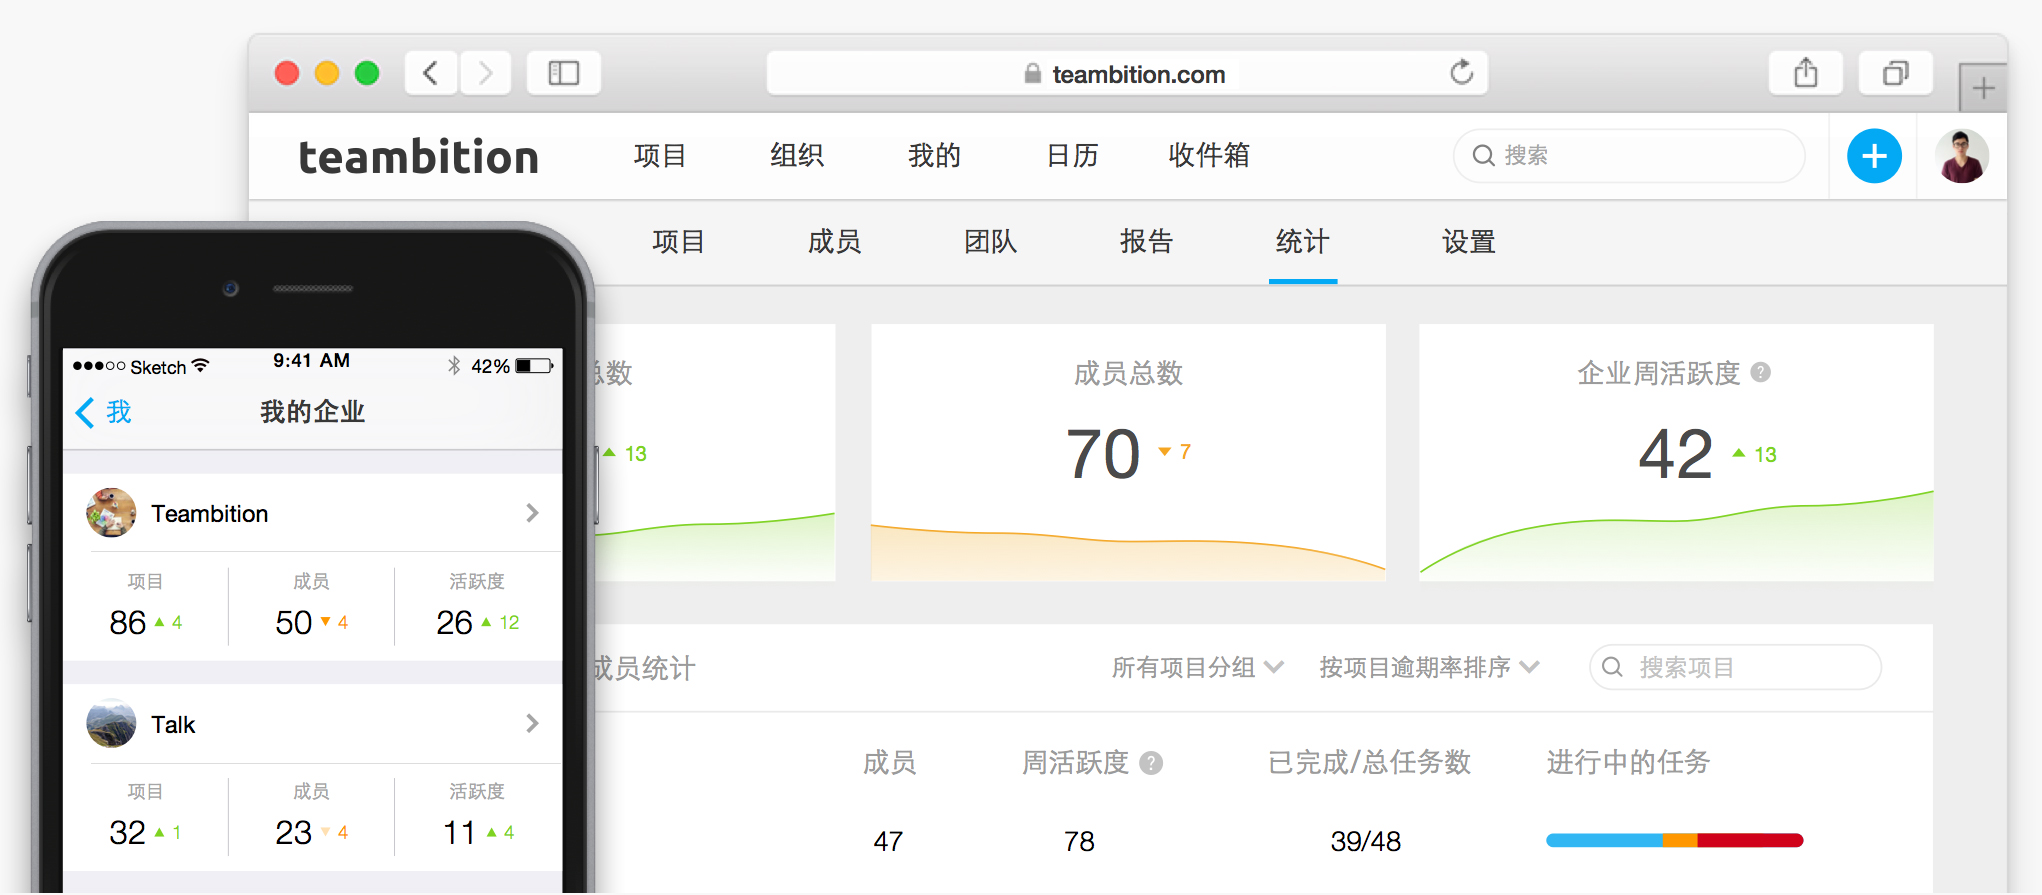Tap Teambition organization avatar on phone
This screenshot has height=895, width=2042.
pos(111,513)
